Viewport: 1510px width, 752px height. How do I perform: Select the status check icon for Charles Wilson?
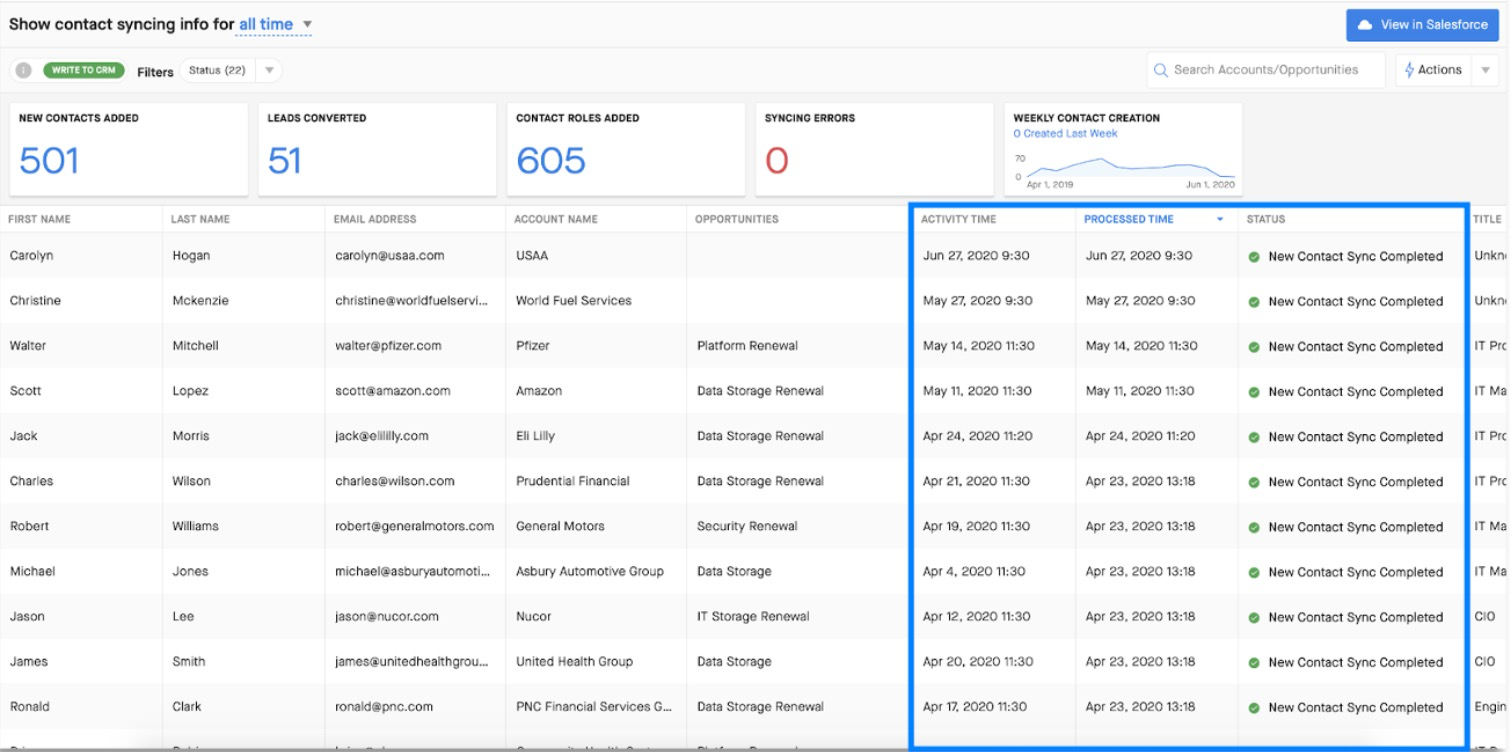pyautogui.click(x=1254, y=482)
